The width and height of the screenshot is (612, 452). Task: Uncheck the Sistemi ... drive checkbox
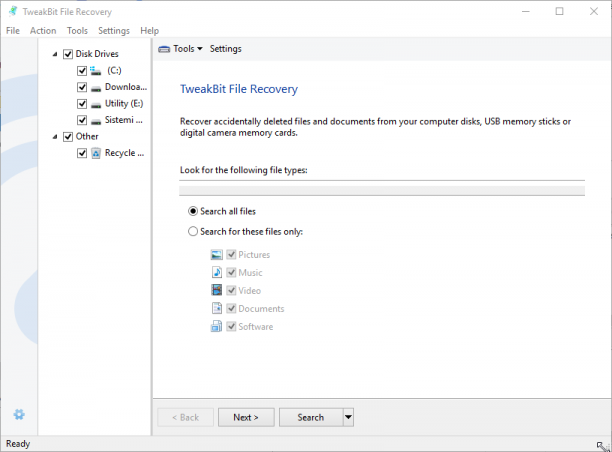pos(82,120)
